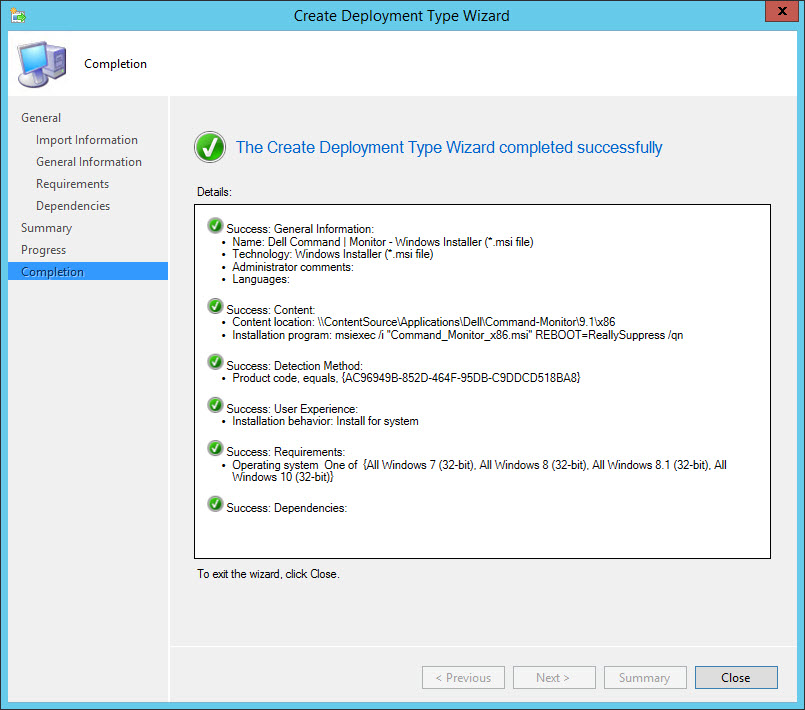Click the Product code detection method line
Image resolution: width=805 pixels, height=710 pixels.
(x=406, y=378)
